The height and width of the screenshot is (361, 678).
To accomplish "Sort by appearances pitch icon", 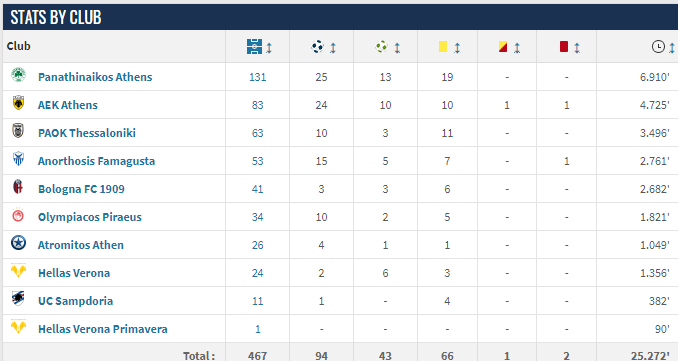I will (254, 46).
